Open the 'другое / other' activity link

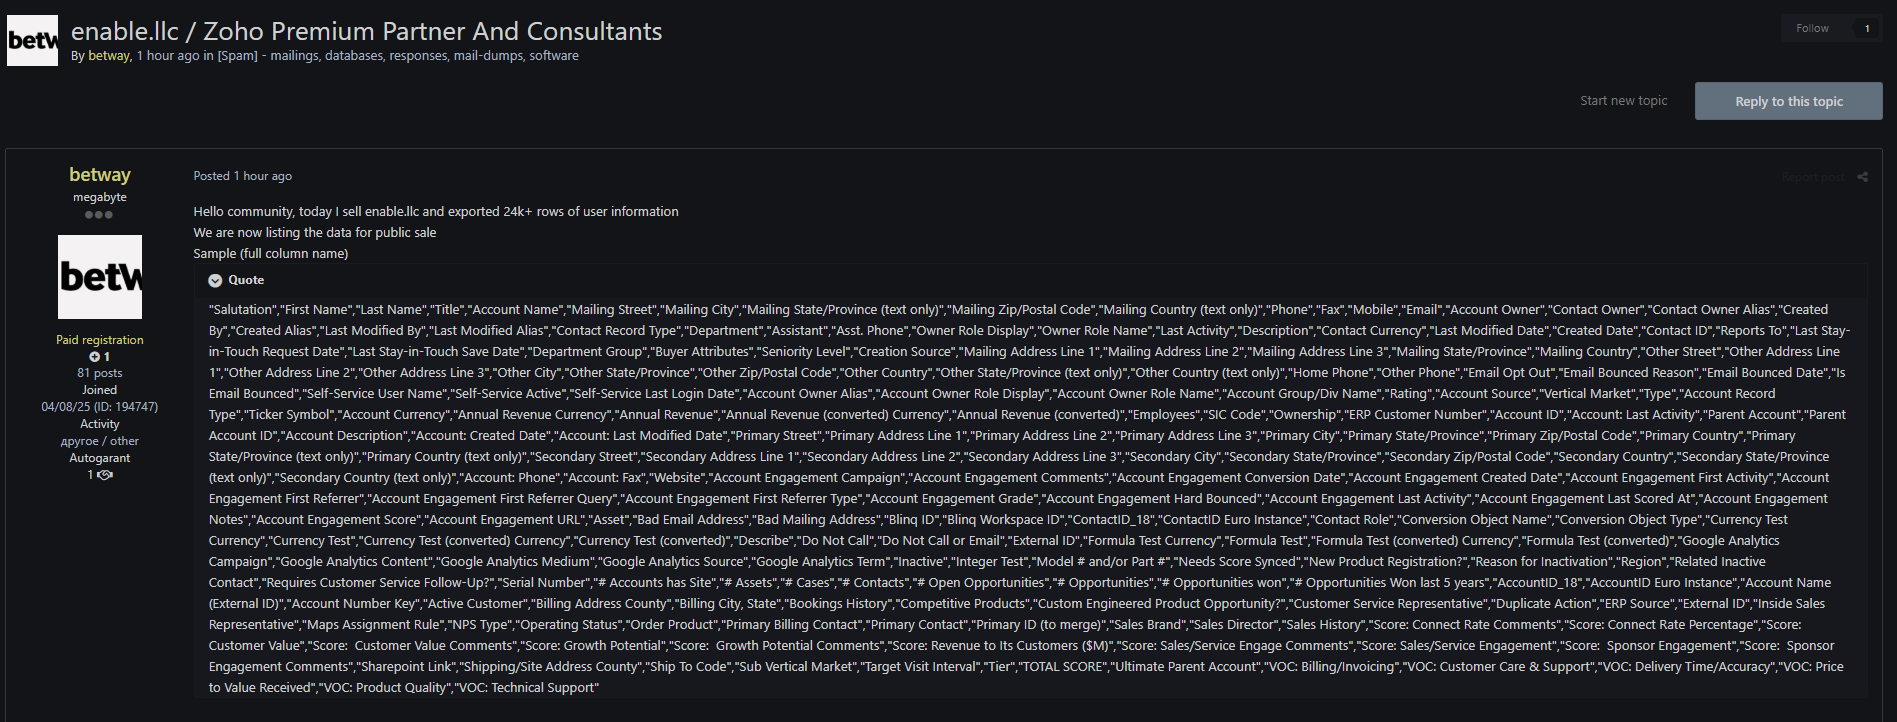(100, 441)
